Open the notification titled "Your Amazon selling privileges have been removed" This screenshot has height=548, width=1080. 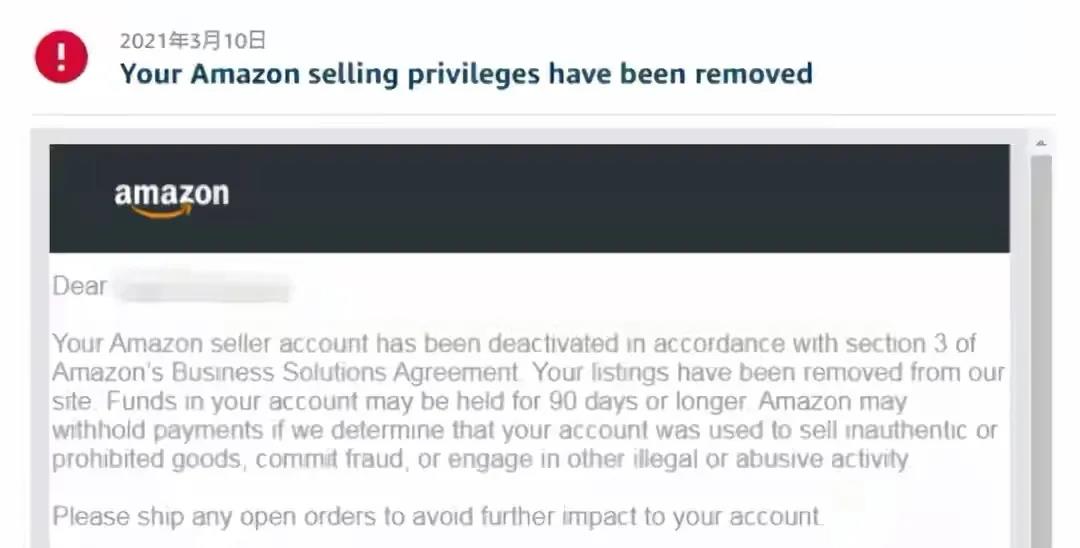[465, 74]
